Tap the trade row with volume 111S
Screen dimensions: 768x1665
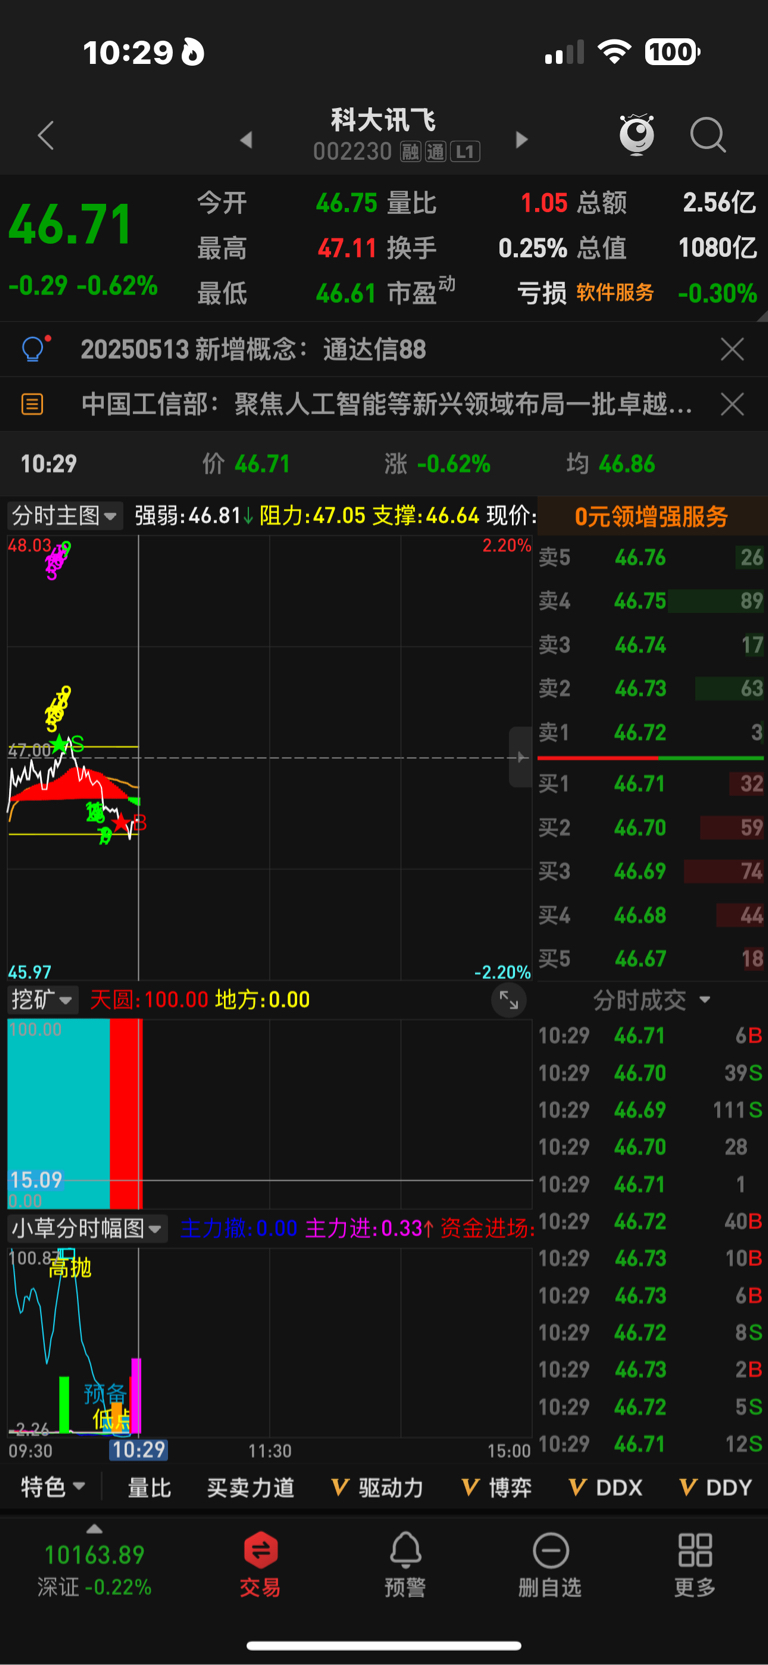click(651, 1110)
